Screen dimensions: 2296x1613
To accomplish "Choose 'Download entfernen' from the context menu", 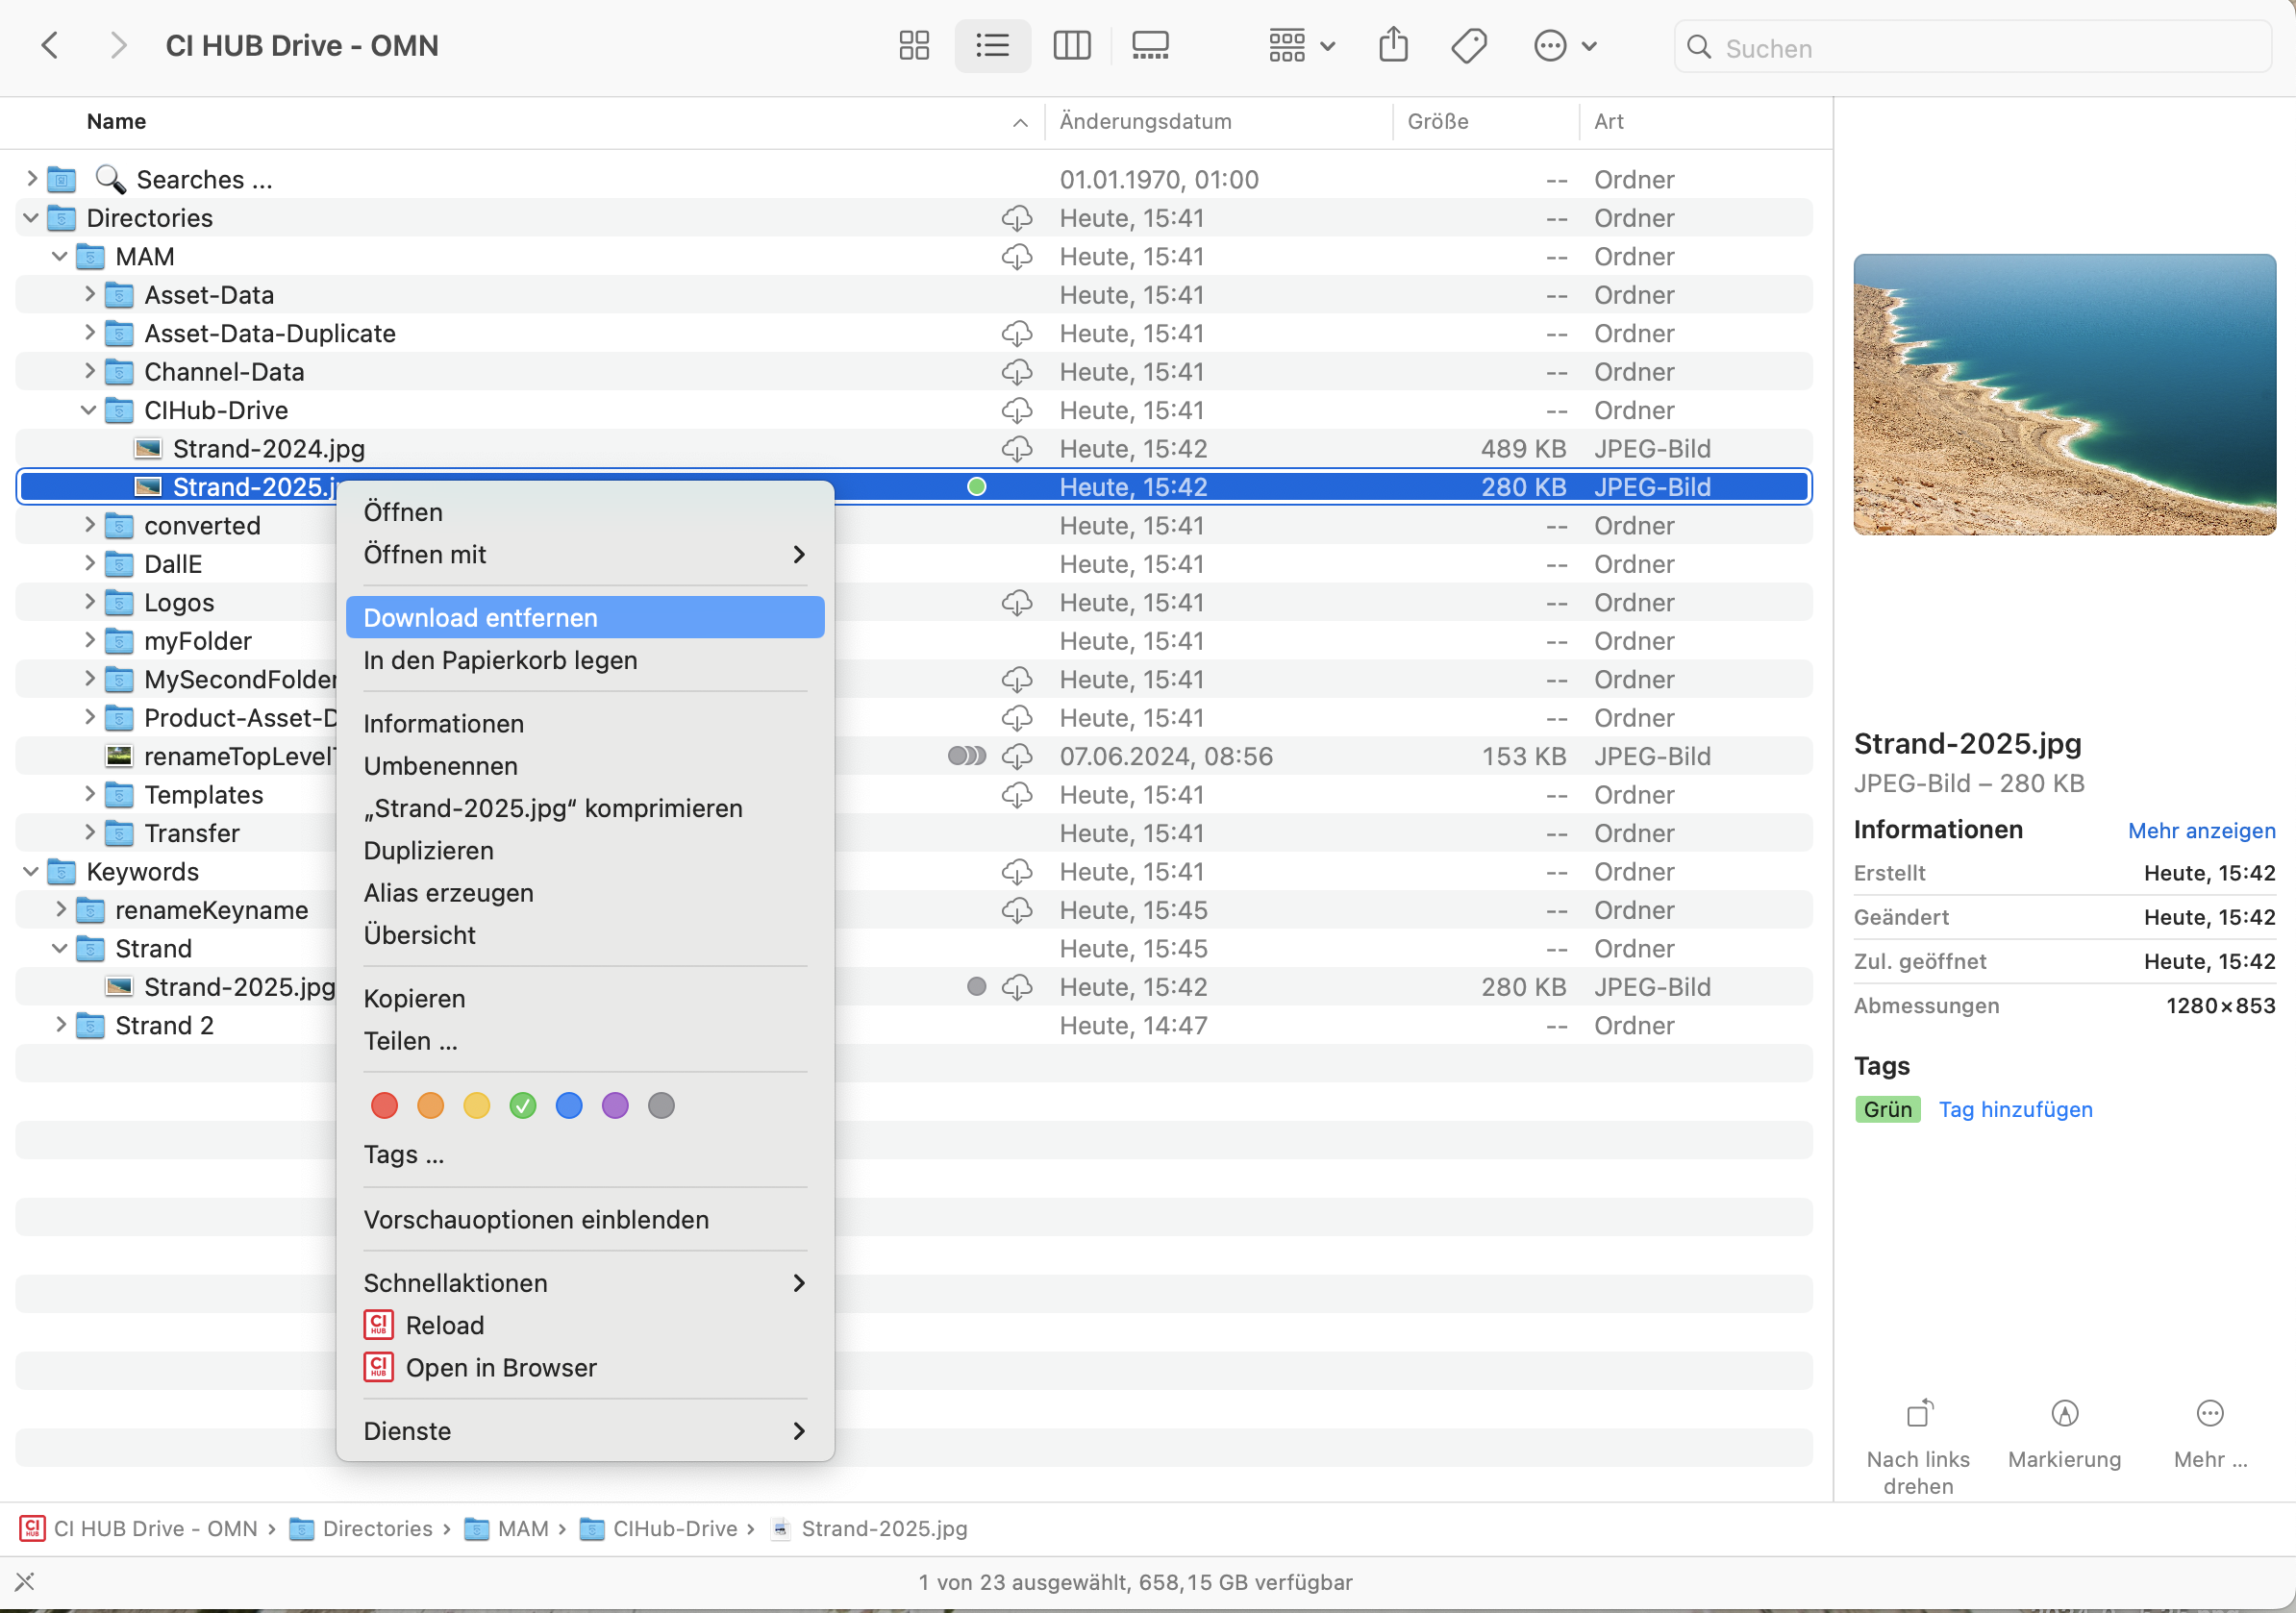I will tap(481, 617).
